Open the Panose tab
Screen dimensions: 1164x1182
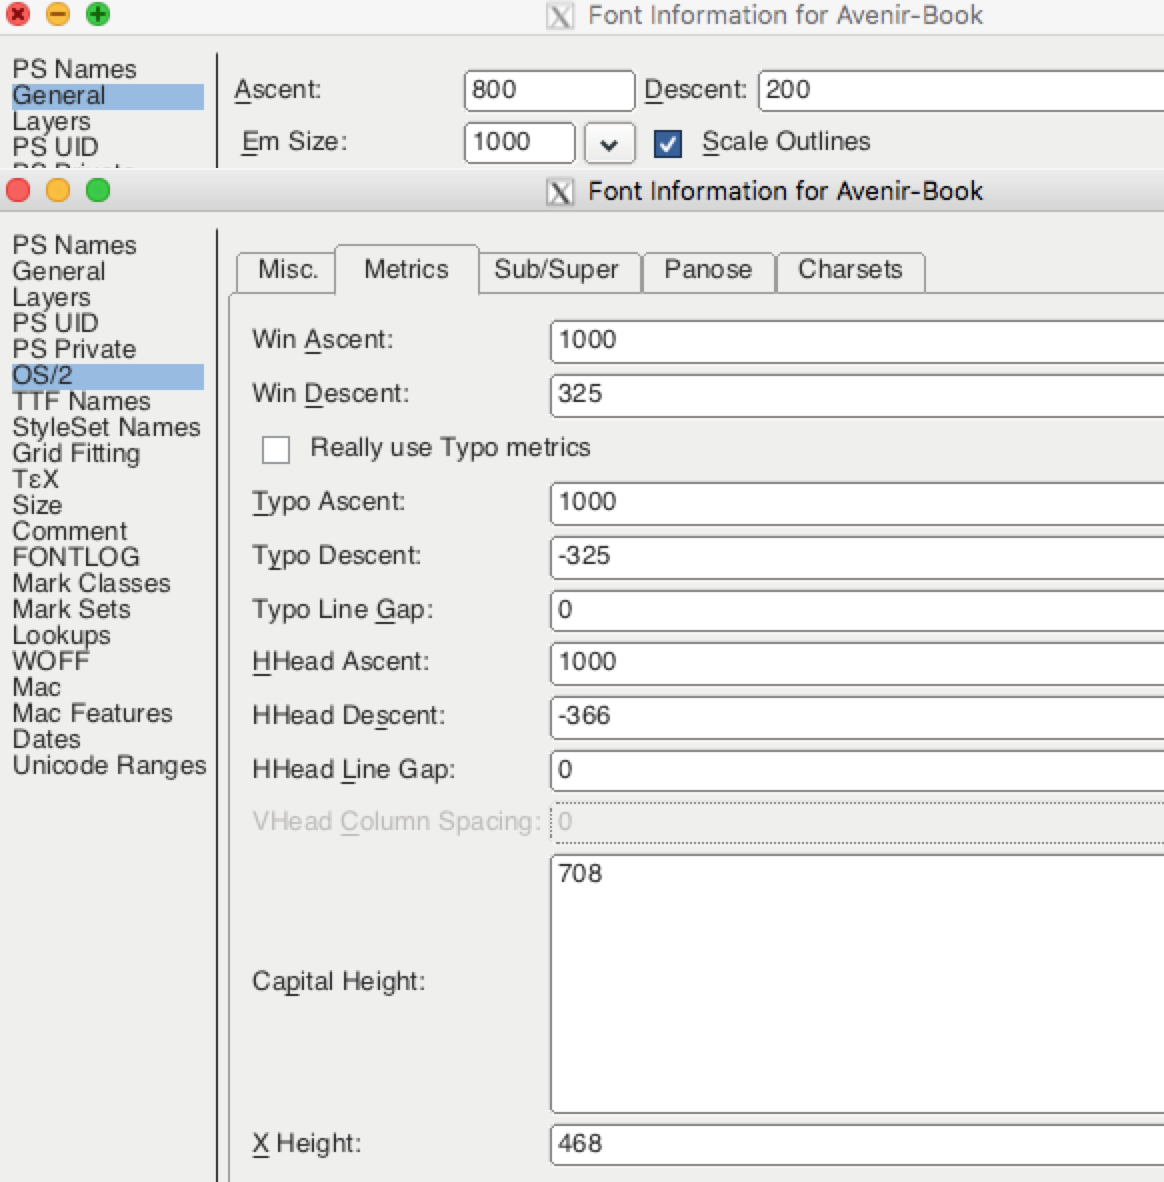pos(708,271)
